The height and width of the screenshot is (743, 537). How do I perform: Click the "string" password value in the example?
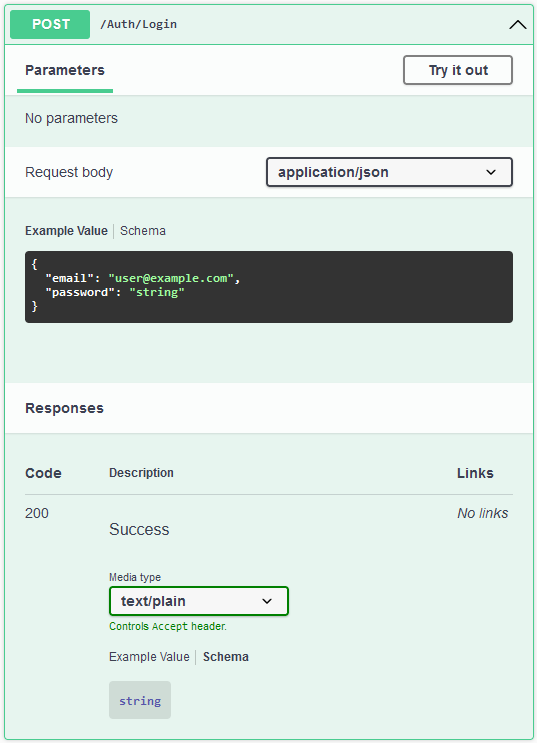tap(157, 292)
